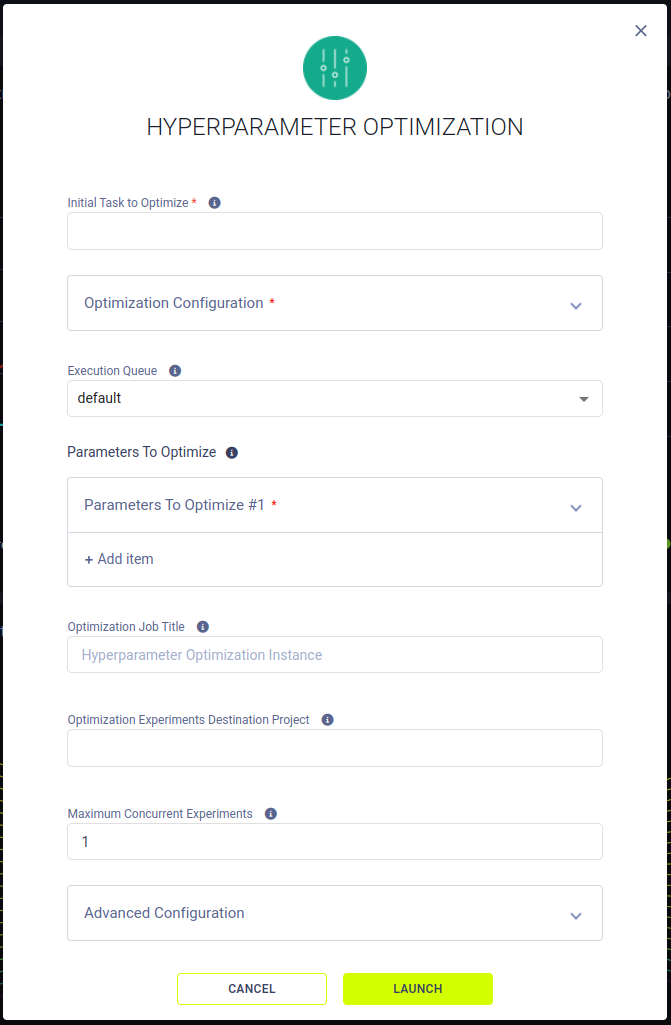
Task: Click Optimization Configuration chevron arrow
Action: [x=576, y=305]
